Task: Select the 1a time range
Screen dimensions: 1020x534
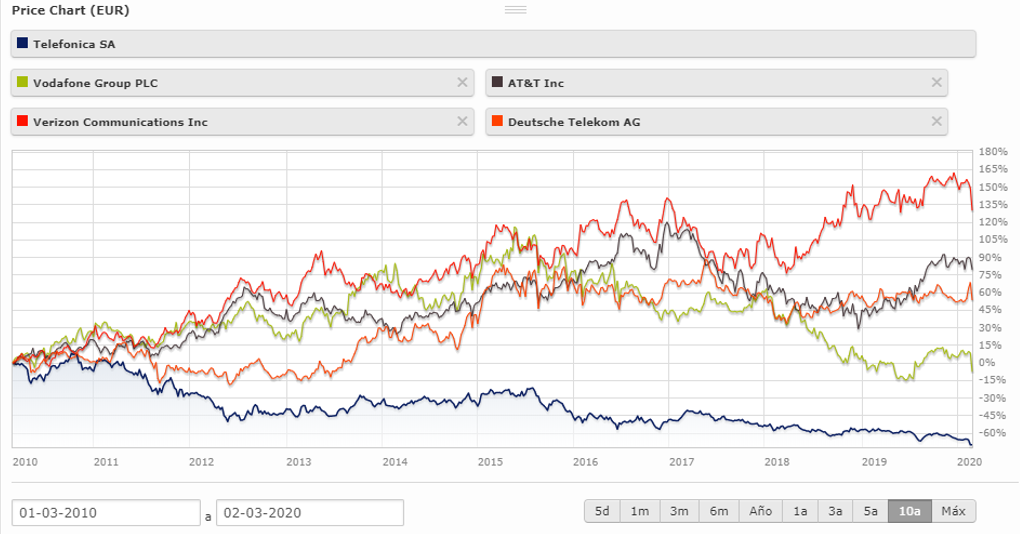Action: (800, 511)
